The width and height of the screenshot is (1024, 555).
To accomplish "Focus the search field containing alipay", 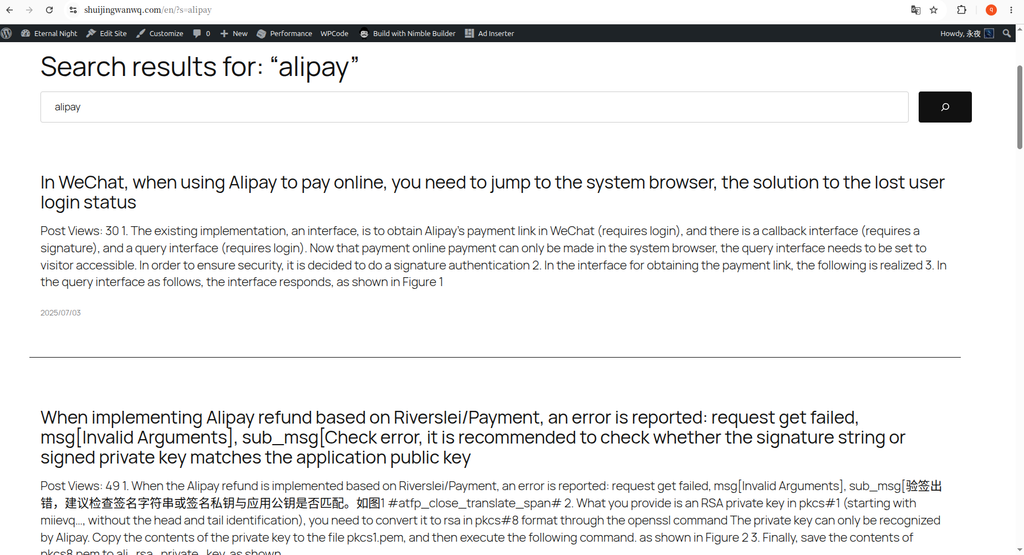I will point(474,107).
